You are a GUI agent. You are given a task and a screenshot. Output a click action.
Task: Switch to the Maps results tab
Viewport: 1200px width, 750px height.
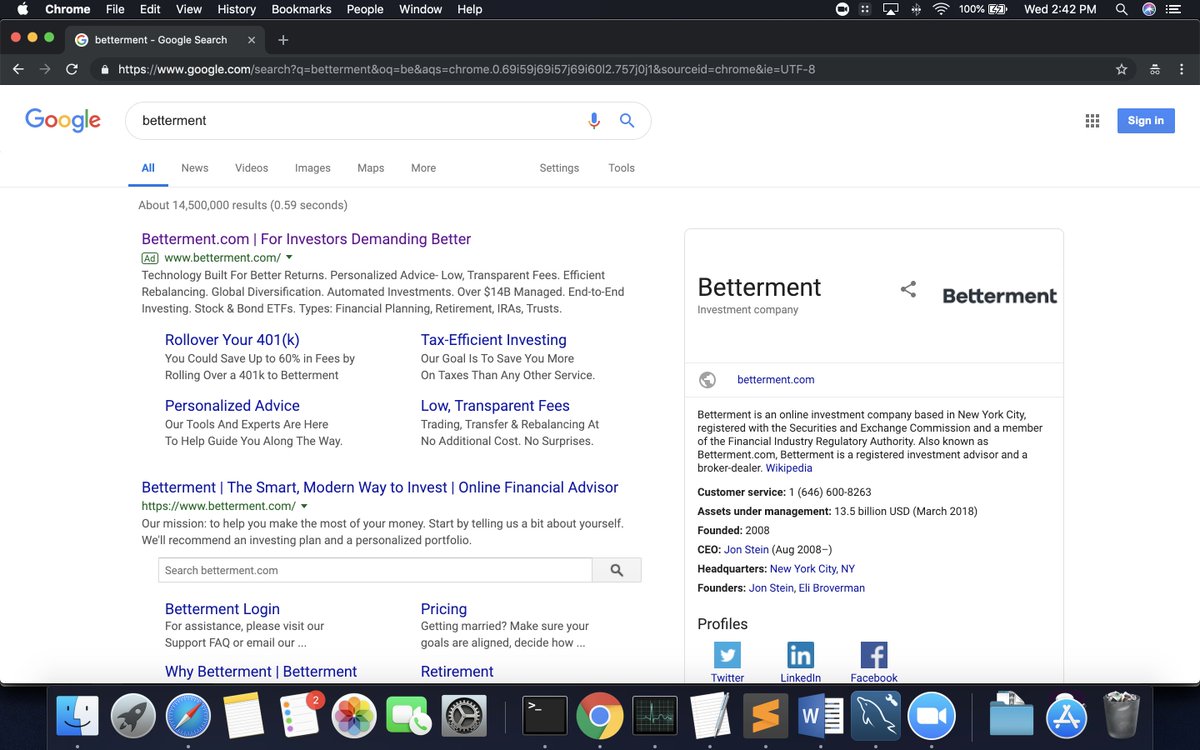[370, 168]
